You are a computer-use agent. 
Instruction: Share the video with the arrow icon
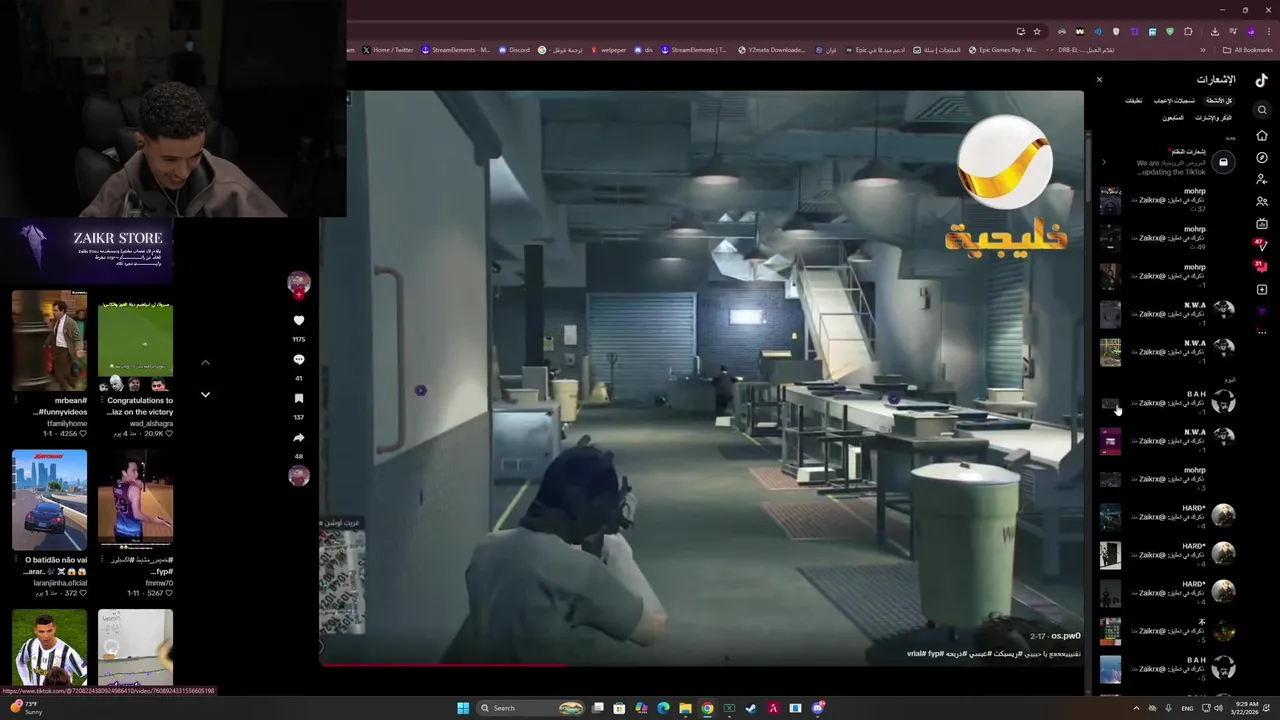pos(298,438)
